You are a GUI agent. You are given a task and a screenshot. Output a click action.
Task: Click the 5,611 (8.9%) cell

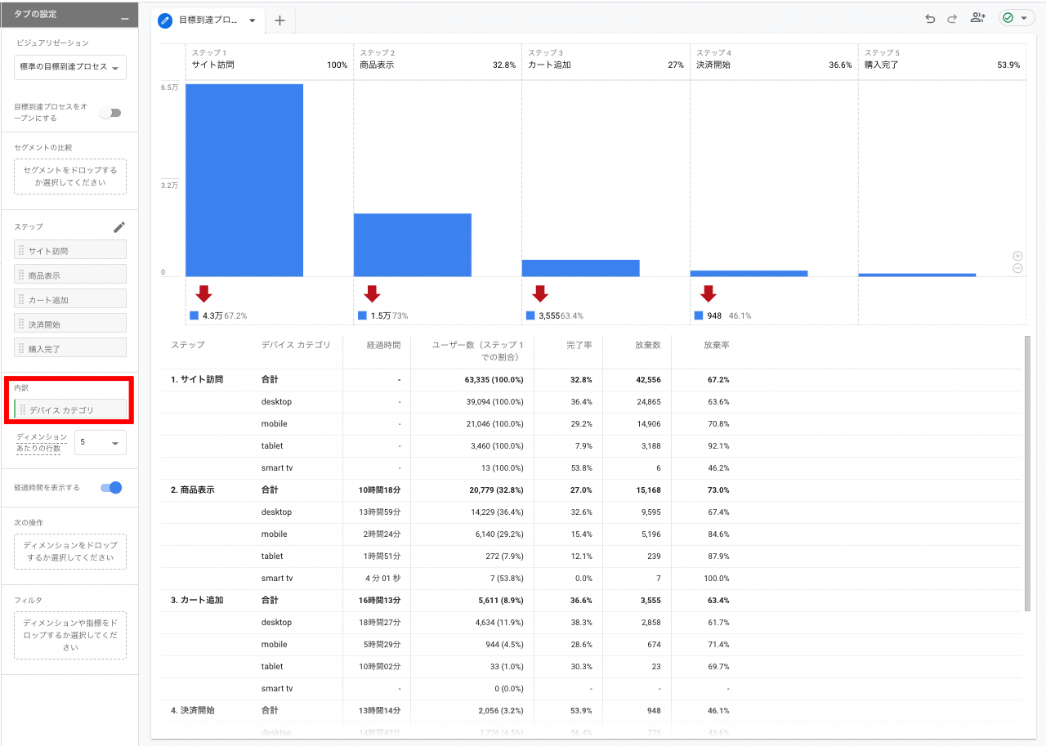(500, 600)
